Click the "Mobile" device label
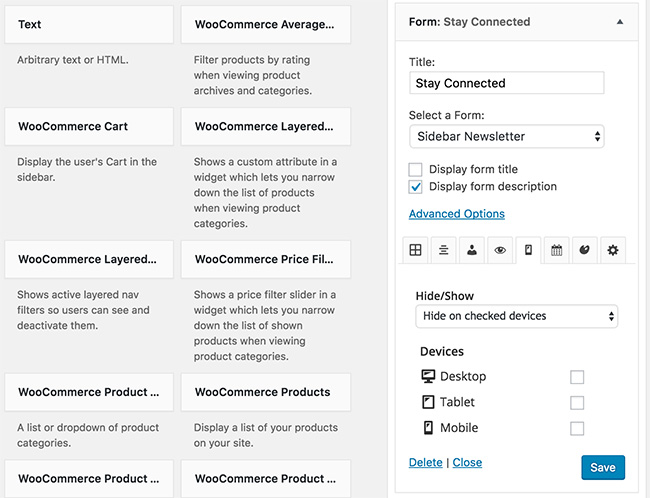 459,428
